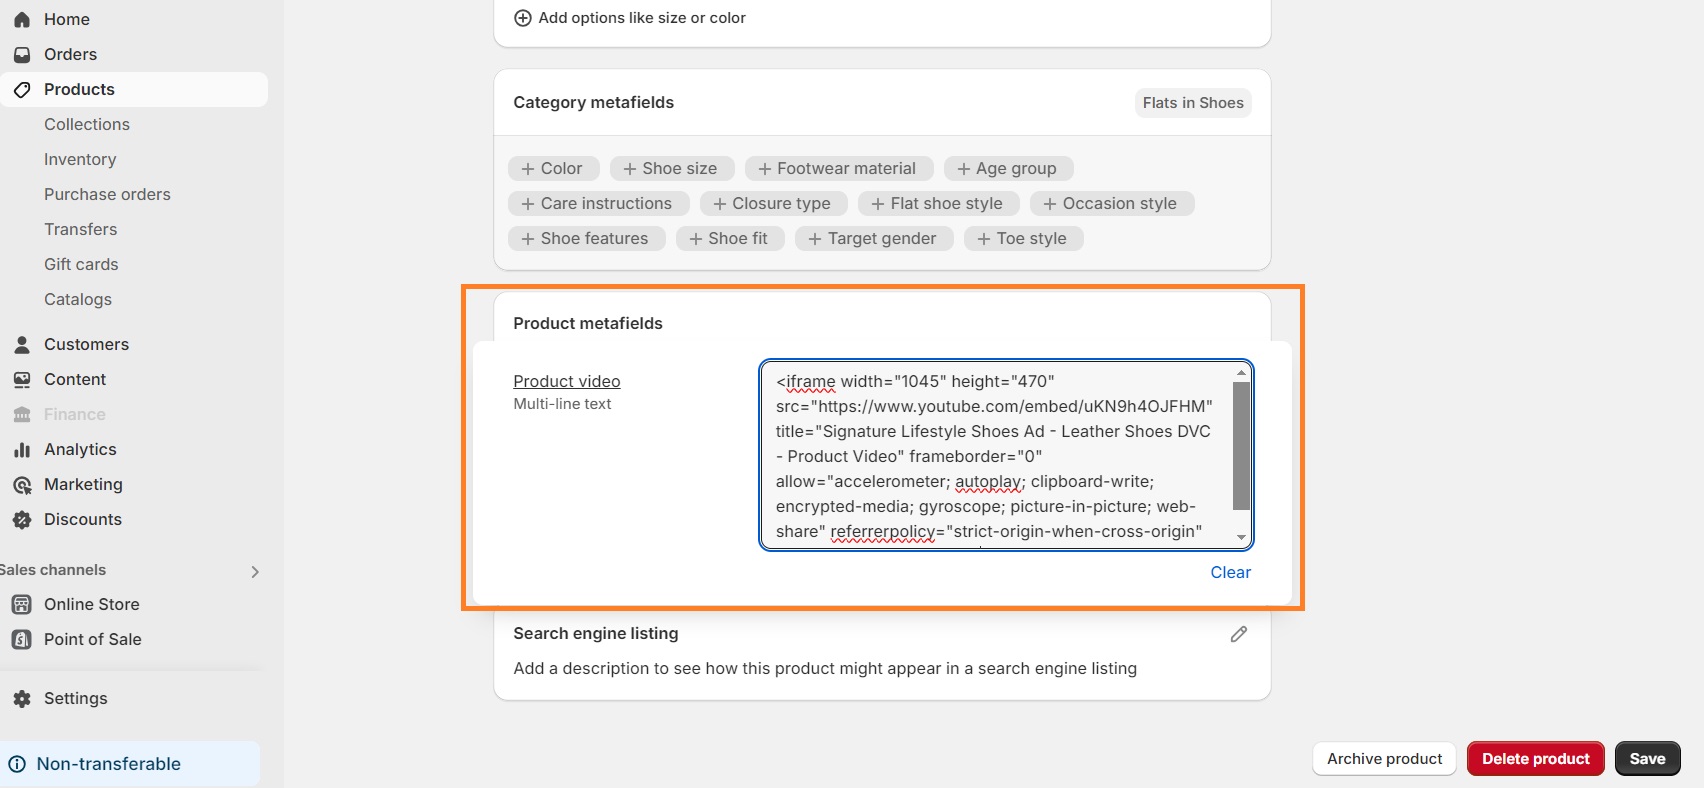Click the info icon beside Non-transferable
Screen dimensions: 1704x788
17,764
